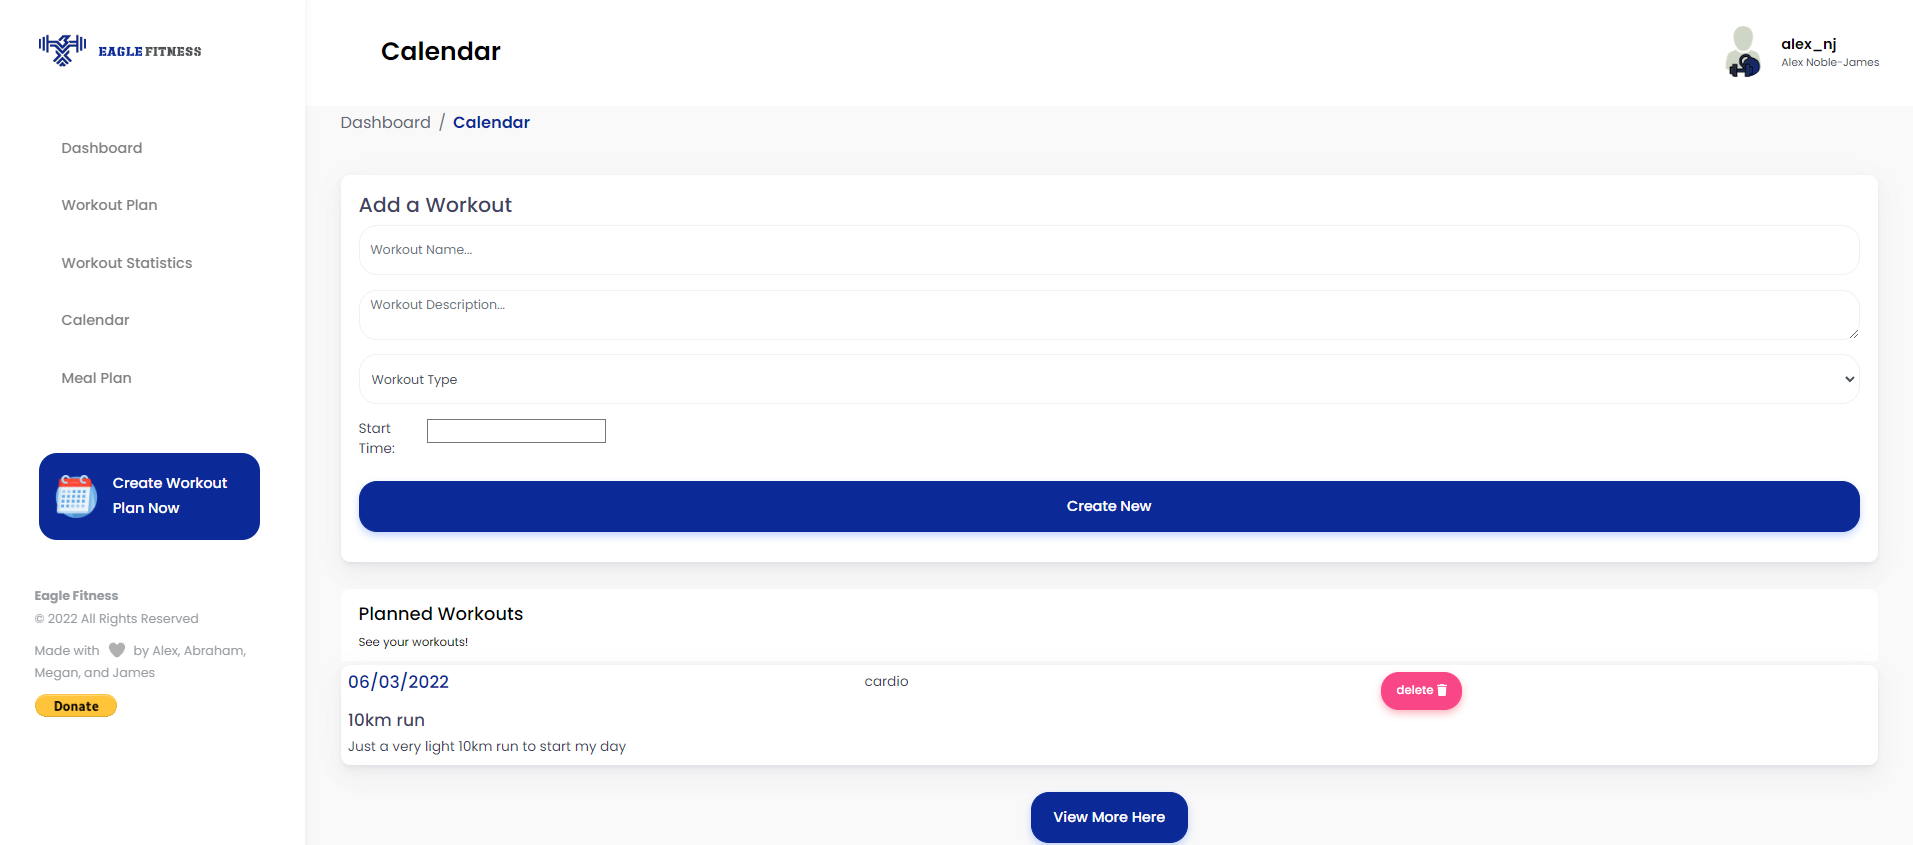Click the cardio workout type label
The height and width of the screenshot is (845, 1913).
(886, 681)
